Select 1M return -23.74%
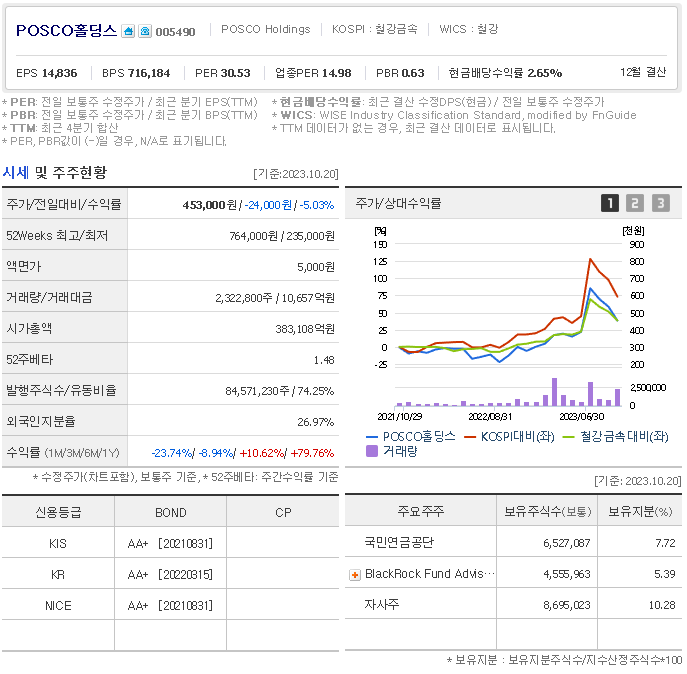Screen dimensions: 687x674 171,453
